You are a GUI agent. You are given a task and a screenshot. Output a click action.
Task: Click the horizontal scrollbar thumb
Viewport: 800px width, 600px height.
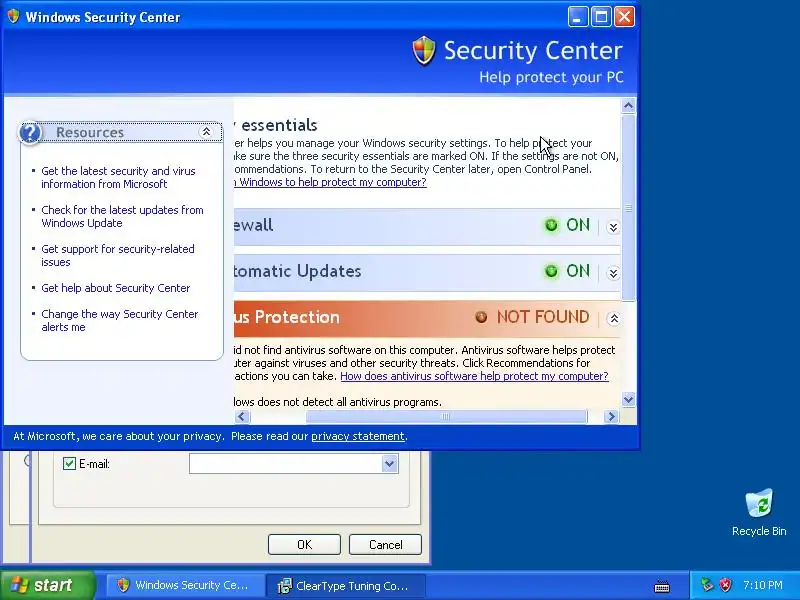[x=446, y=417]
